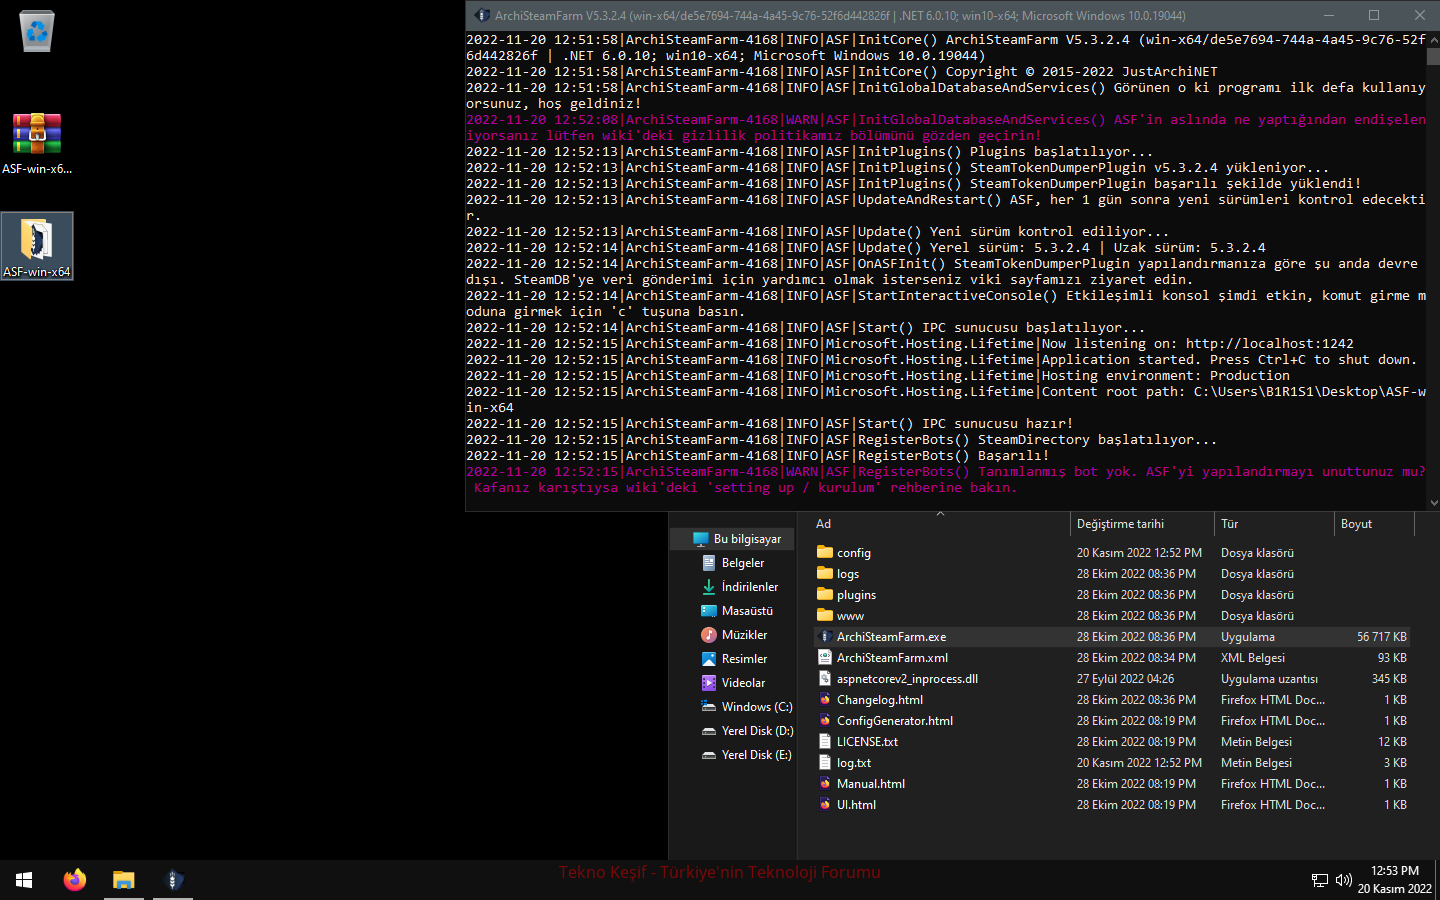Click the Manual.html file icon
Image resolution: width=1440 pixels, height=900 pixels.
[x=825, y=783]
